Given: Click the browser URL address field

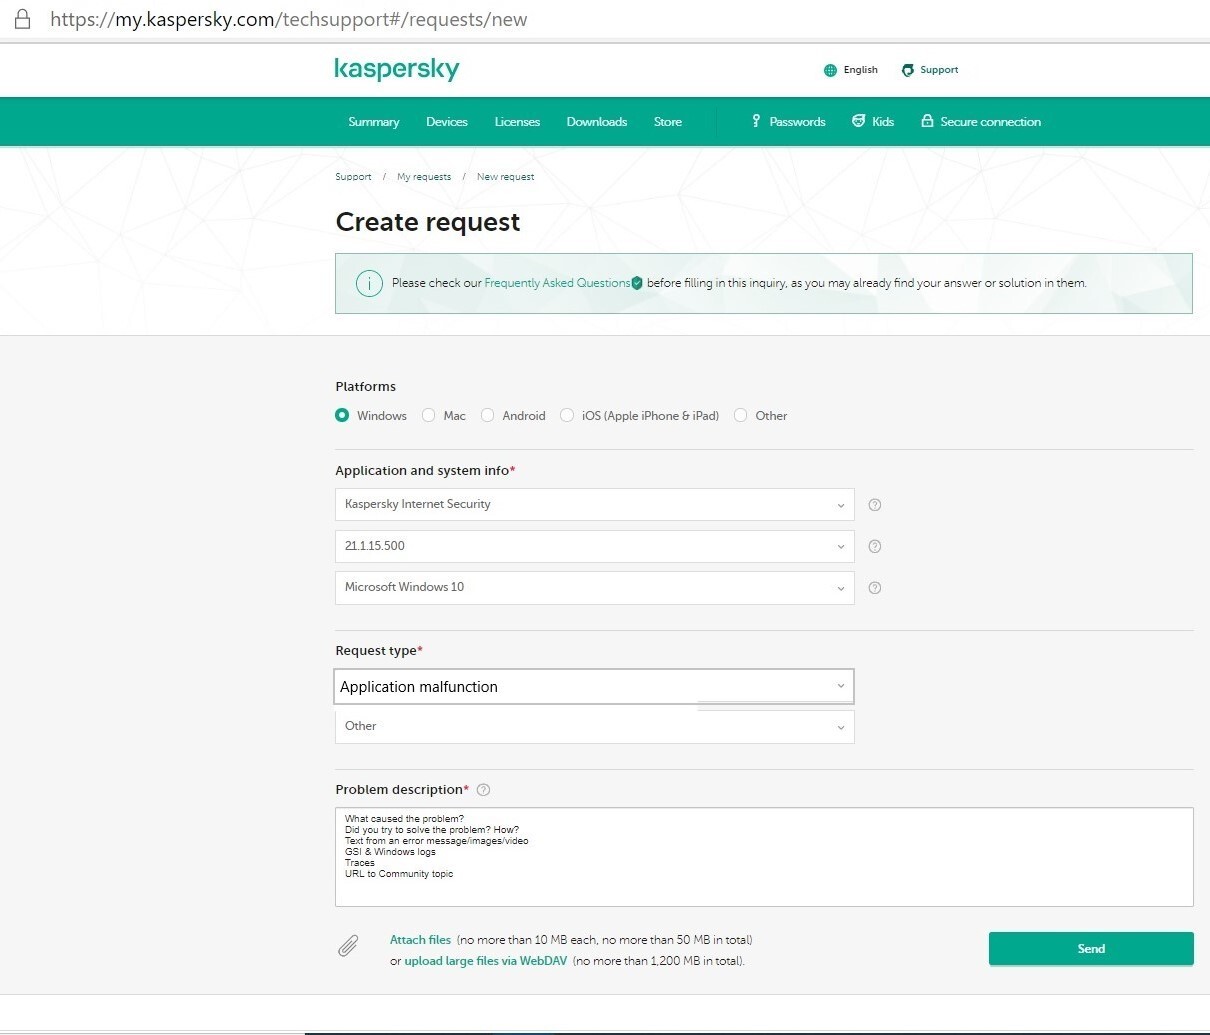Looking at the screenshot, I should click(x=289, y=19).
